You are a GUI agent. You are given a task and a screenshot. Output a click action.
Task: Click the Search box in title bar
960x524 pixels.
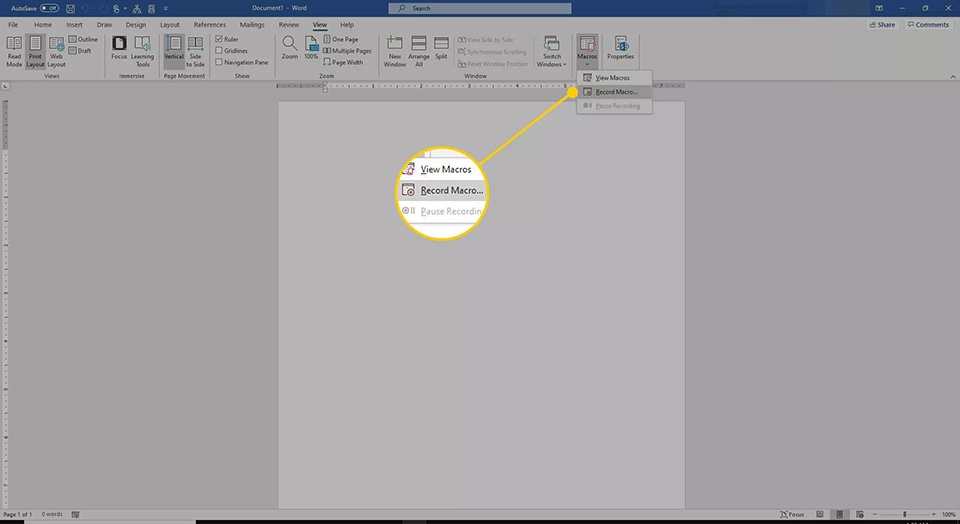[480, 8]
